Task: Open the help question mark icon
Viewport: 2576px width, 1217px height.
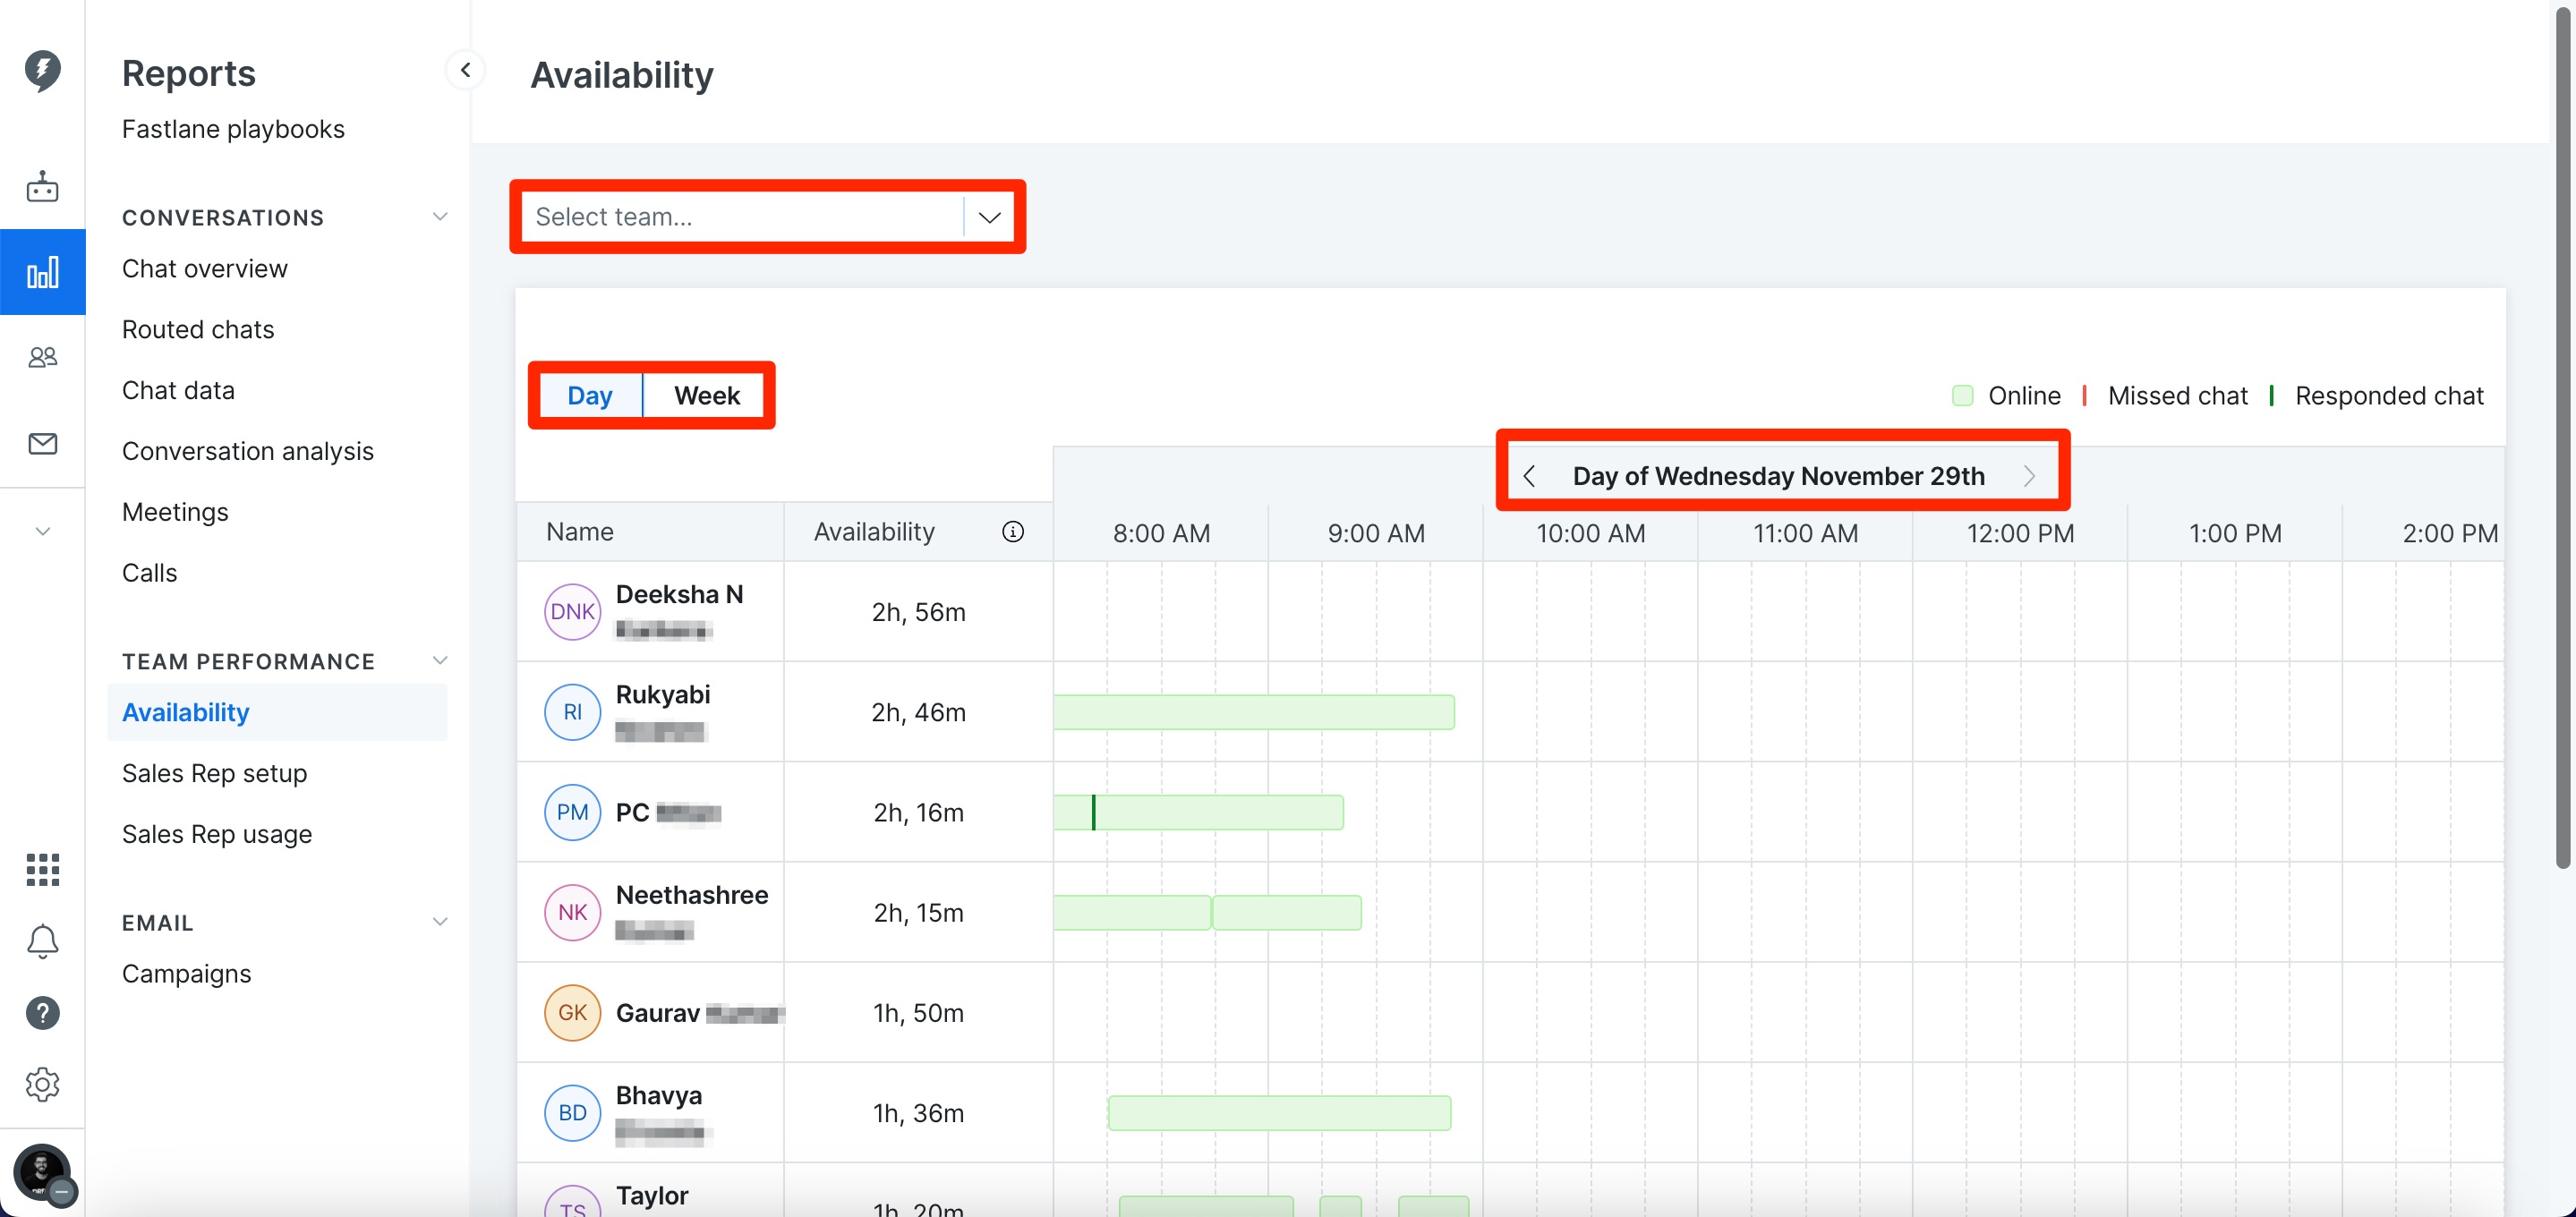Action: (x=42, y=1013)
